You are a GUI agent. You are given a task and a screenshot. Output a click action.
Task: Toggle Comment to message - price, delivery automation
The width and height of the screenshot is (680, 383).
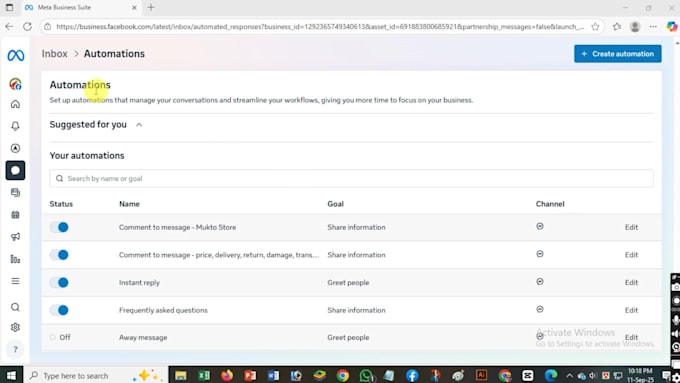coord(59,255)
